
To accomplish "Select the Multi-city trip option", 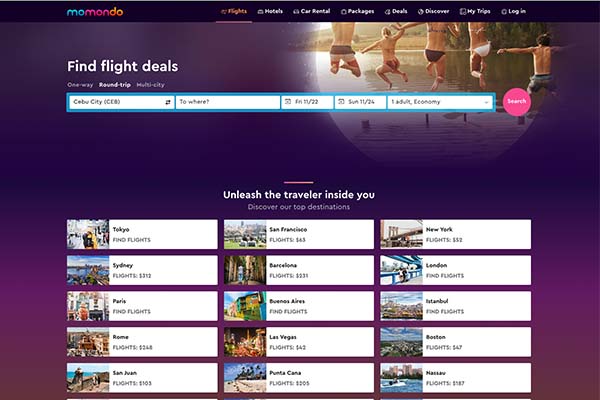I will click(x=150, y=85).
